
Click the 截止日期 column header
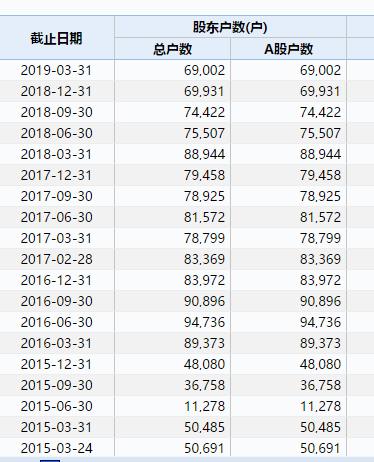pos(56,38)
